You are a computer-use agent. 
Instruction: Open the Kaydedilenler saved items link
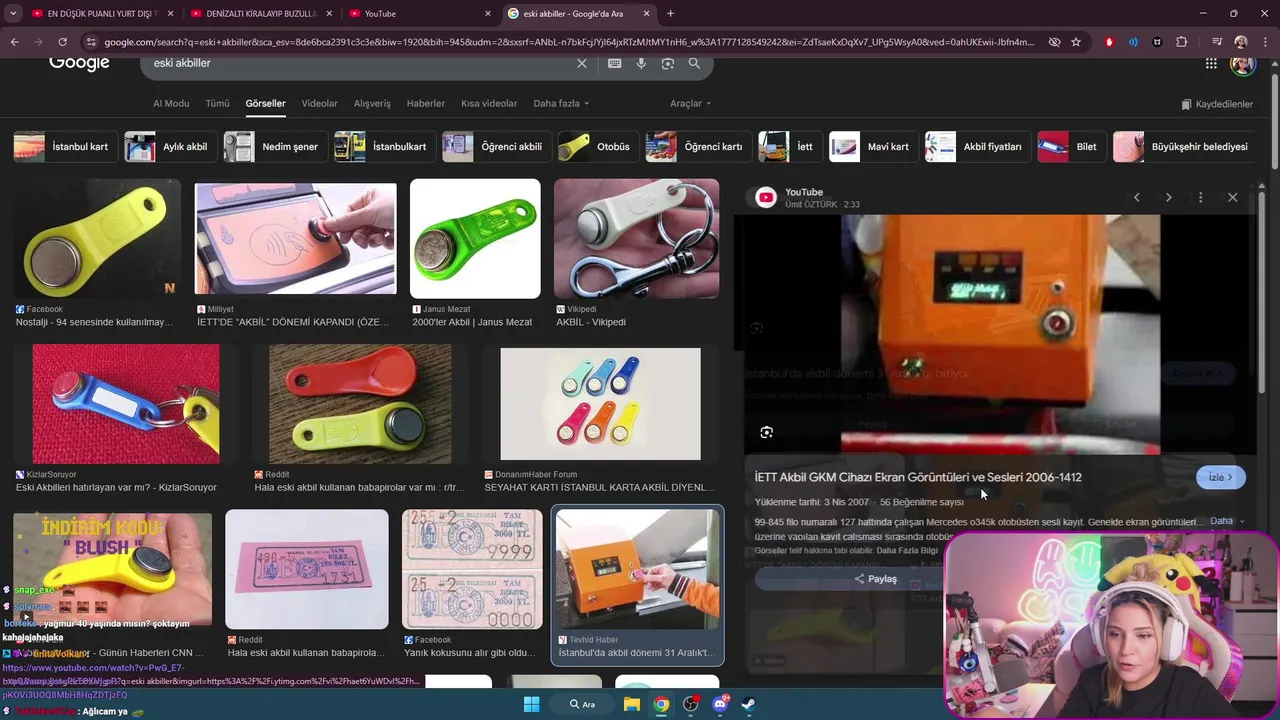(x=1217, y=104)
